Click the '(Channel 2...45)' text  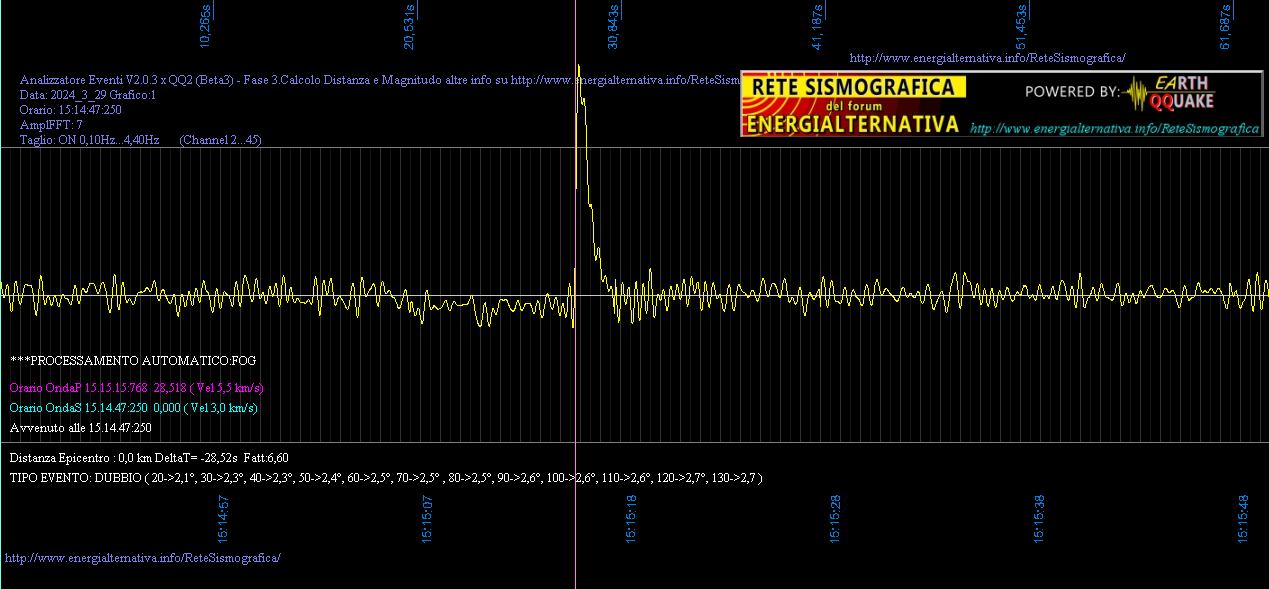pyautogui.click(x=220, y=140)
